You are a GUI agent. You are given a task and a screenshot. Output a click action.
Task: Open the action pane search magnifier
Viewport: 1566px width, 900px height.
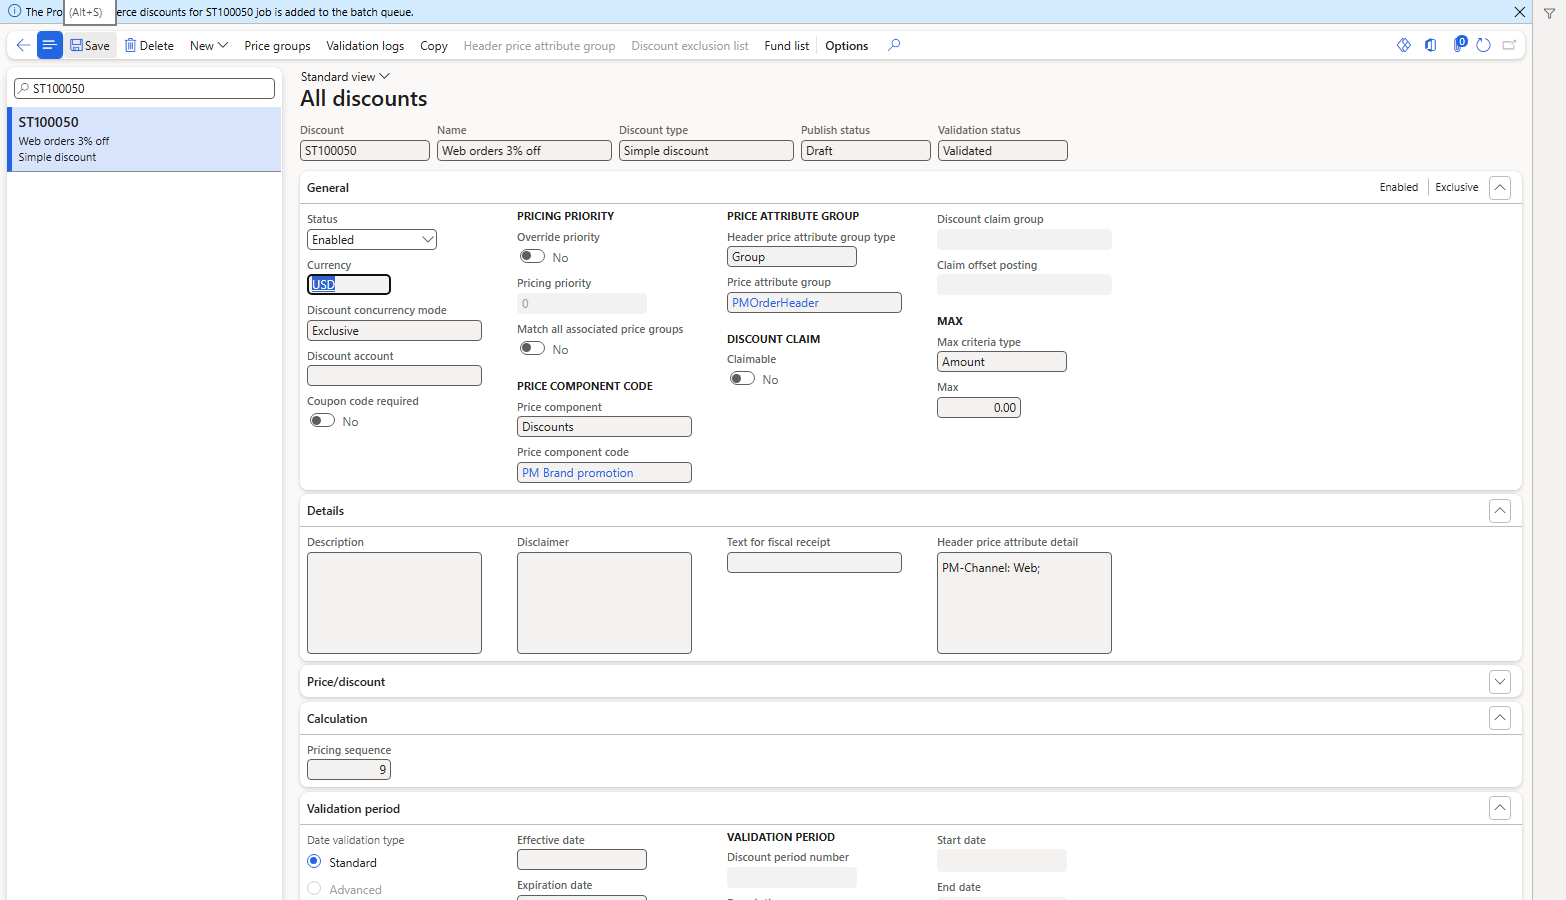894,45
